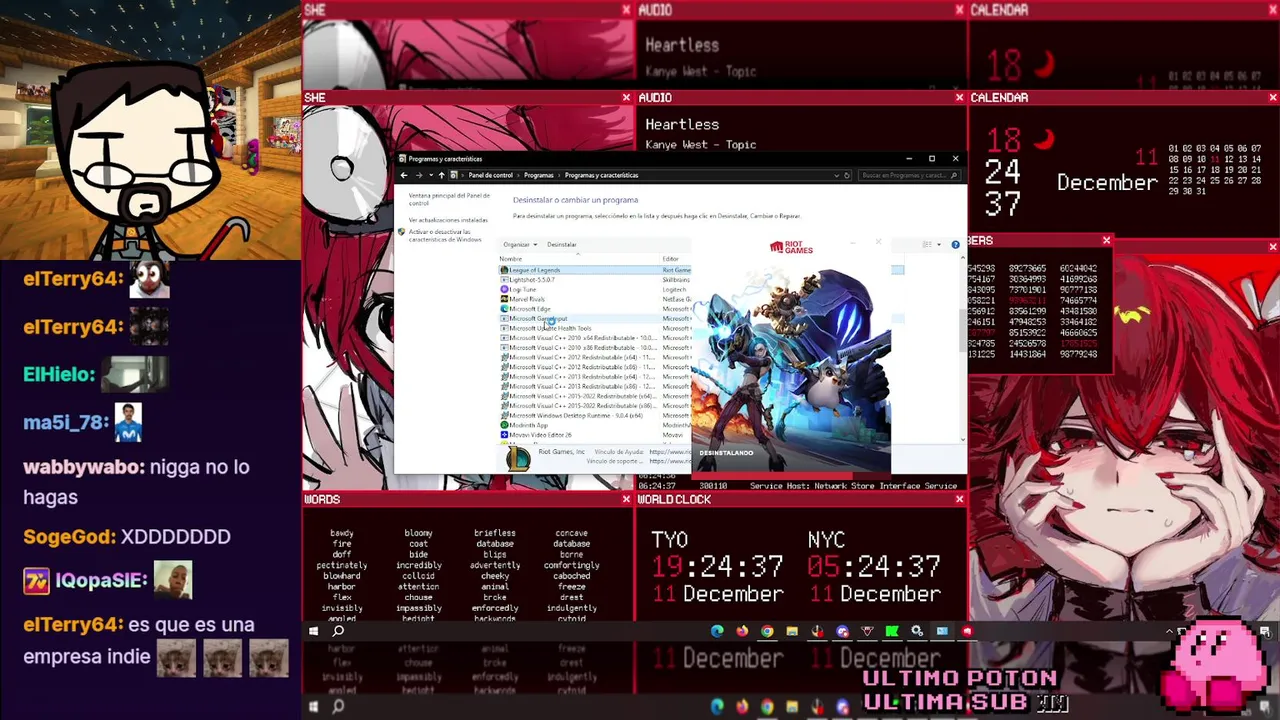Click the ElHielo username in chat
This screenshot has width=1280, height=720.
click(59, 374)
